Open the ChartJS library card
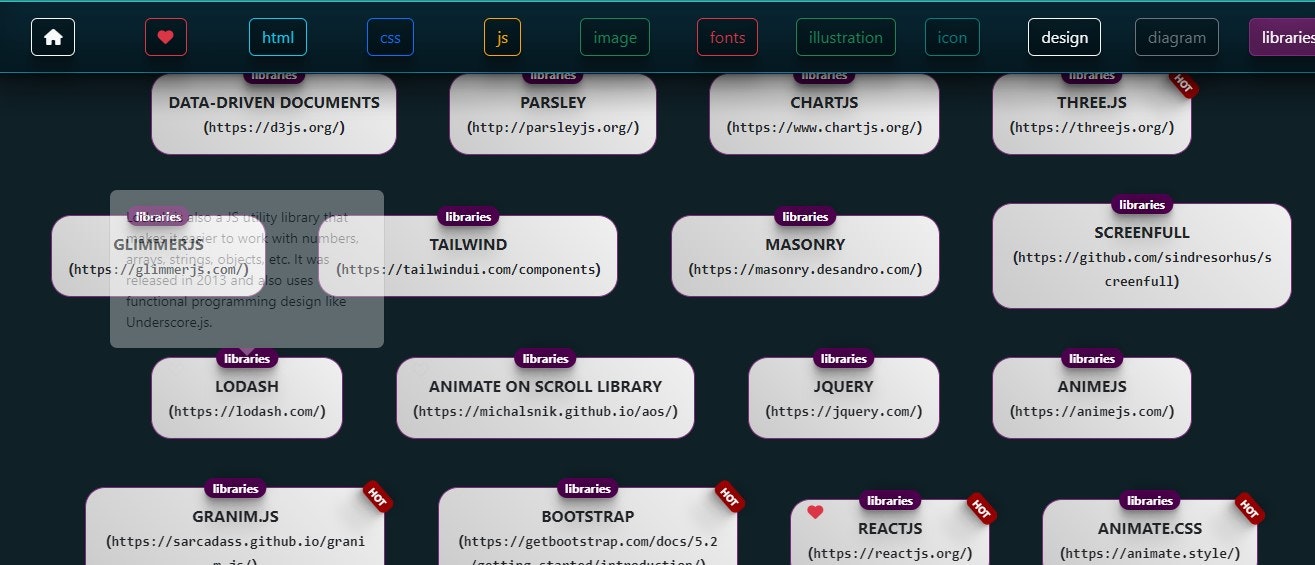 pos(824,114)
